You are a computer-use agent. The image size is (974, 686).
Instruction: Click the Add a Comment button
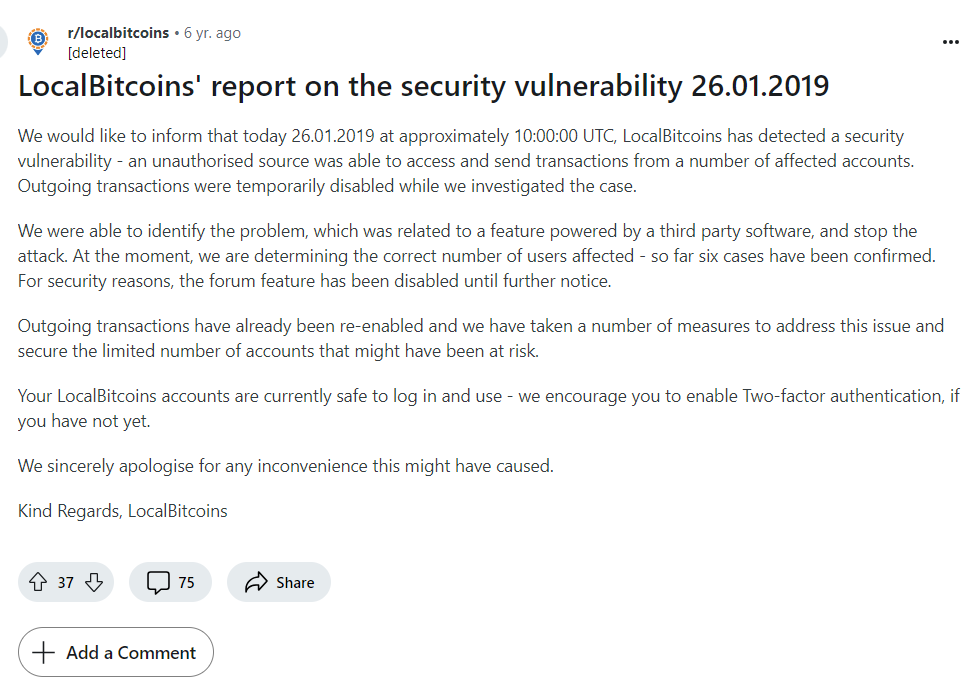116,652
